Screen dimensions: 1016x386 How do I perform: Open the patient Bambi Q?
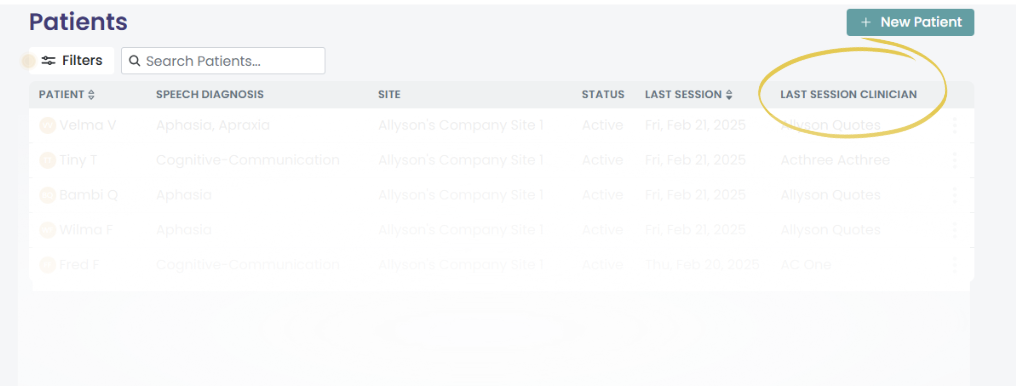88,195
